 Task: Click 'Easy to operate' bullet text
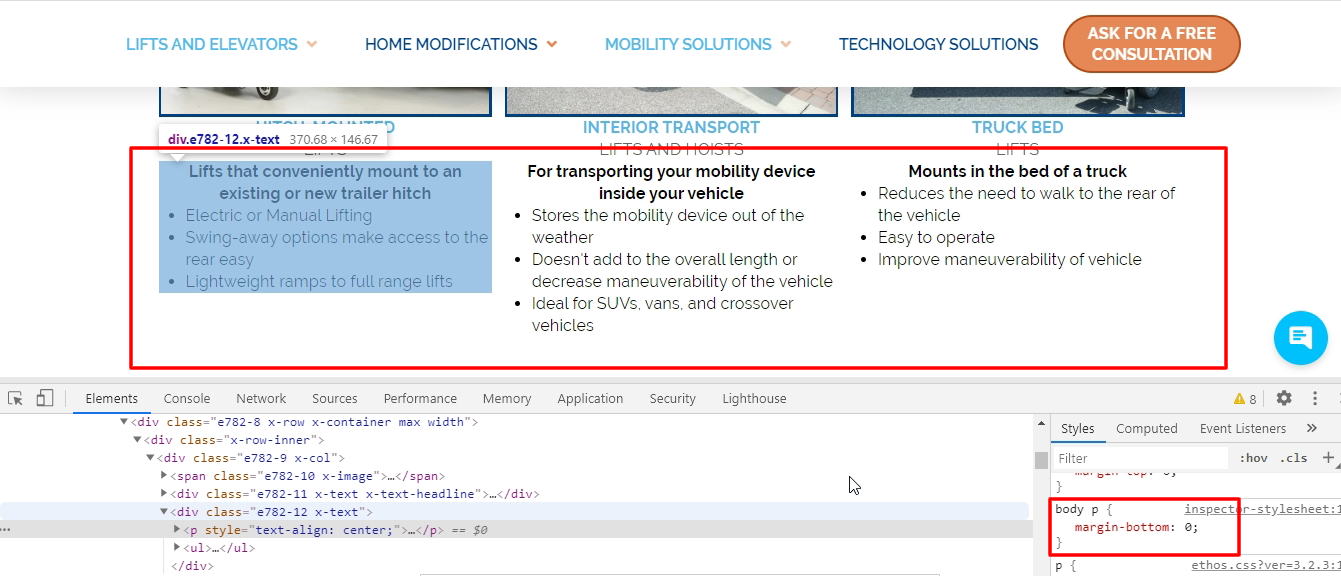pos(936,238)
